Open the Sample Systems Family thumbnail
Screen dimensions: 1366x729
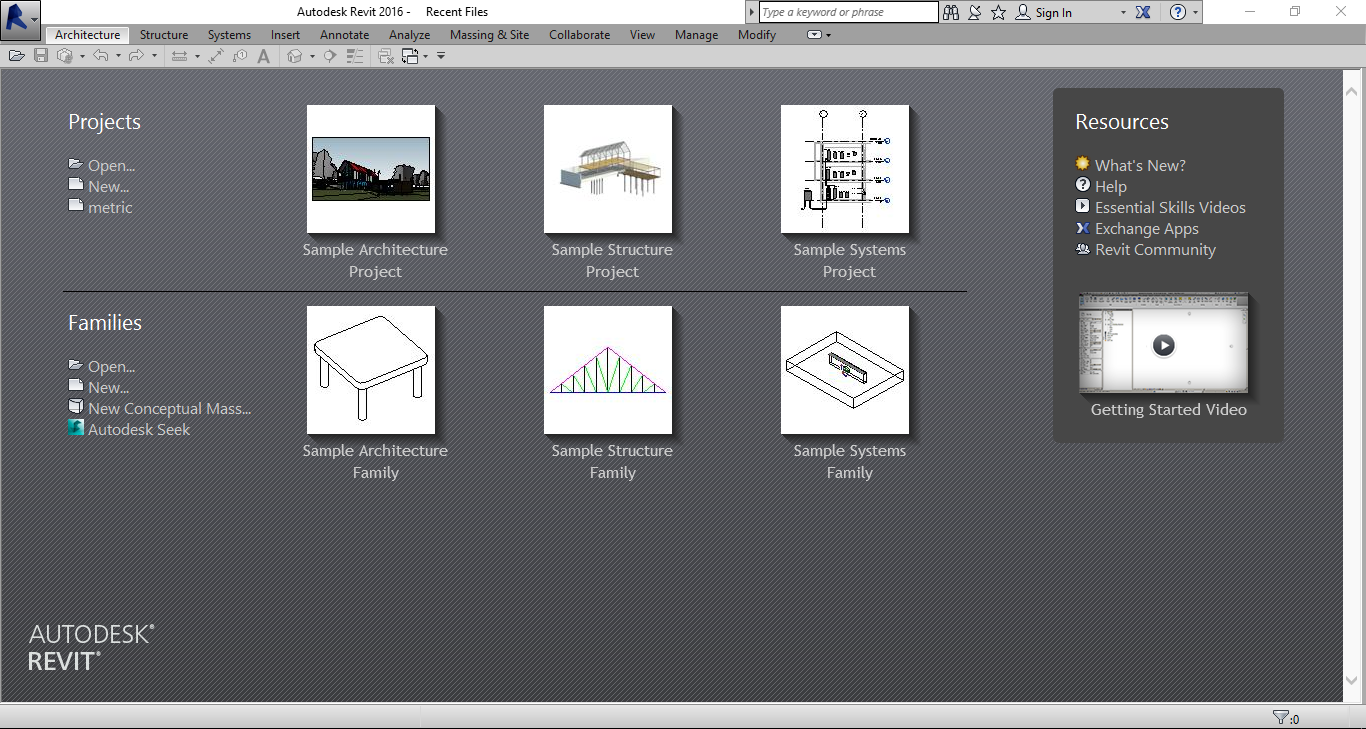click(845, 370)
